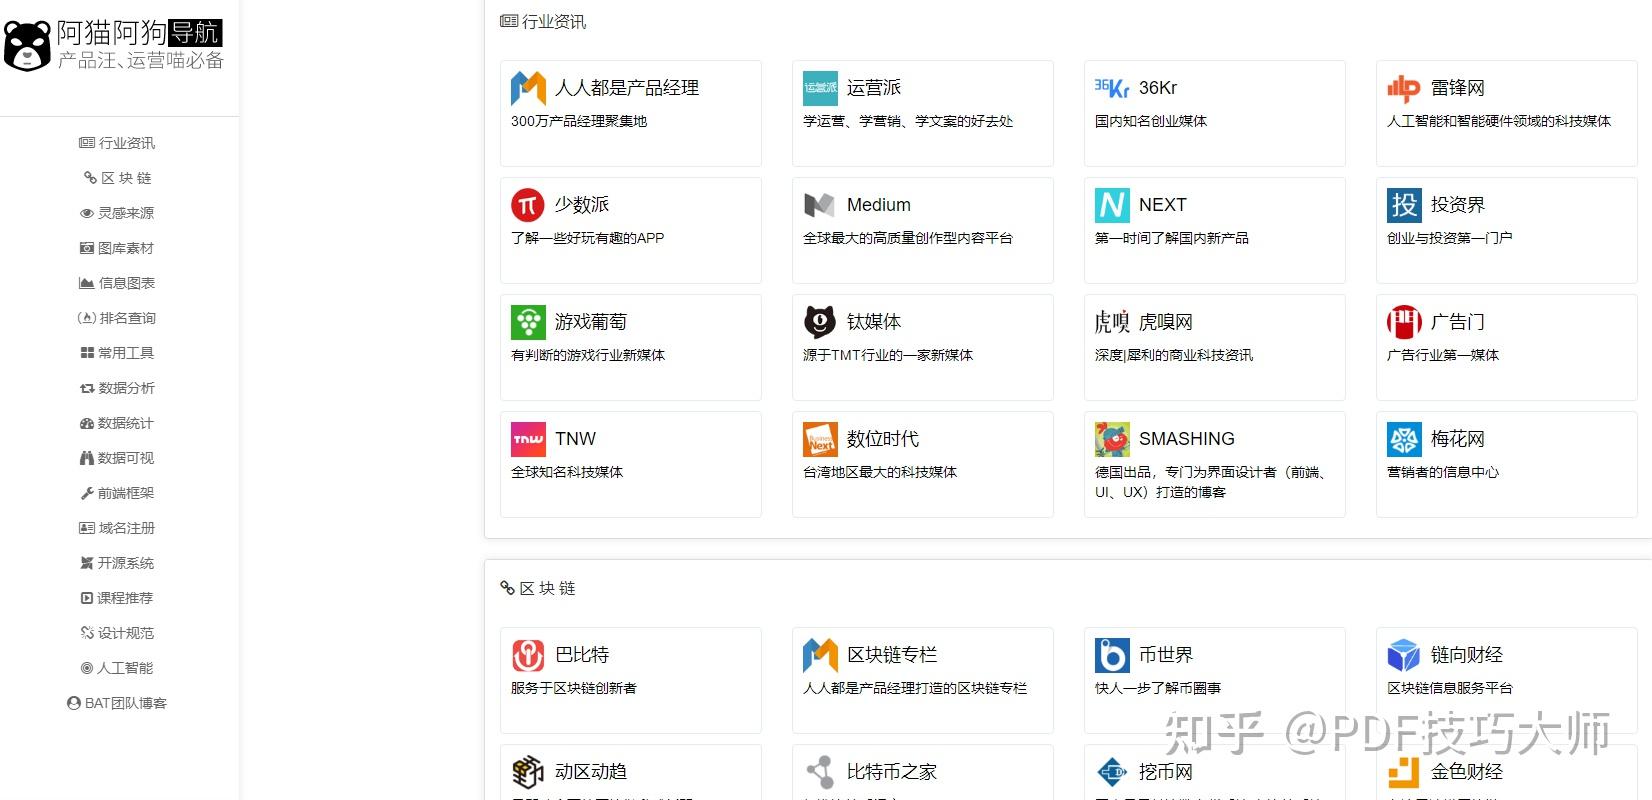
Task: Go to 行业资讯 in the sidebar
Action: click(117, 143)
